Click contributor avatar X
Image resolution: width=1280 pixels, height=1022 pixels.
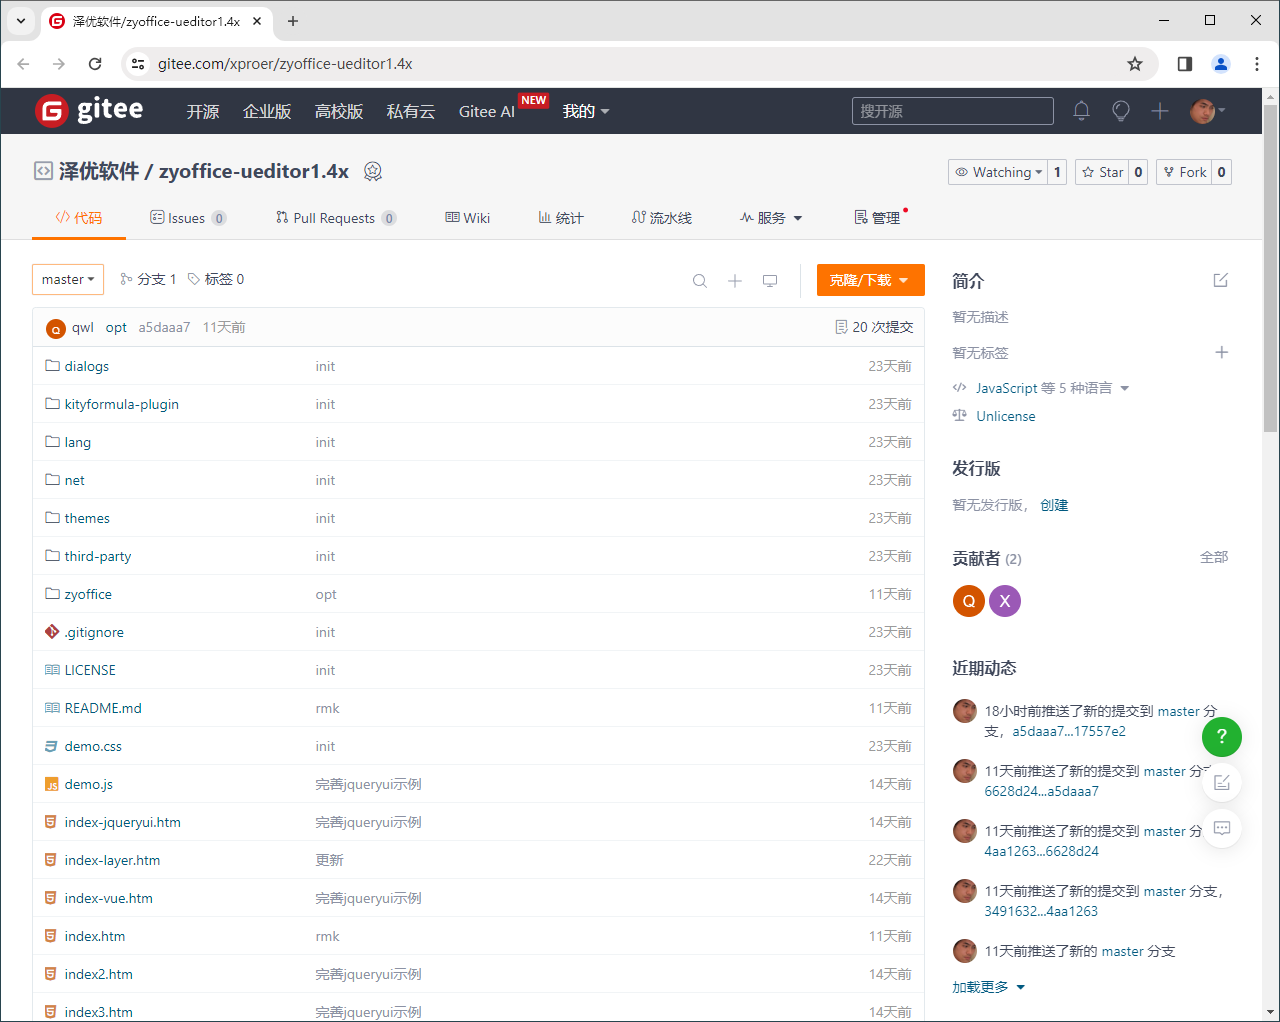1005,601
